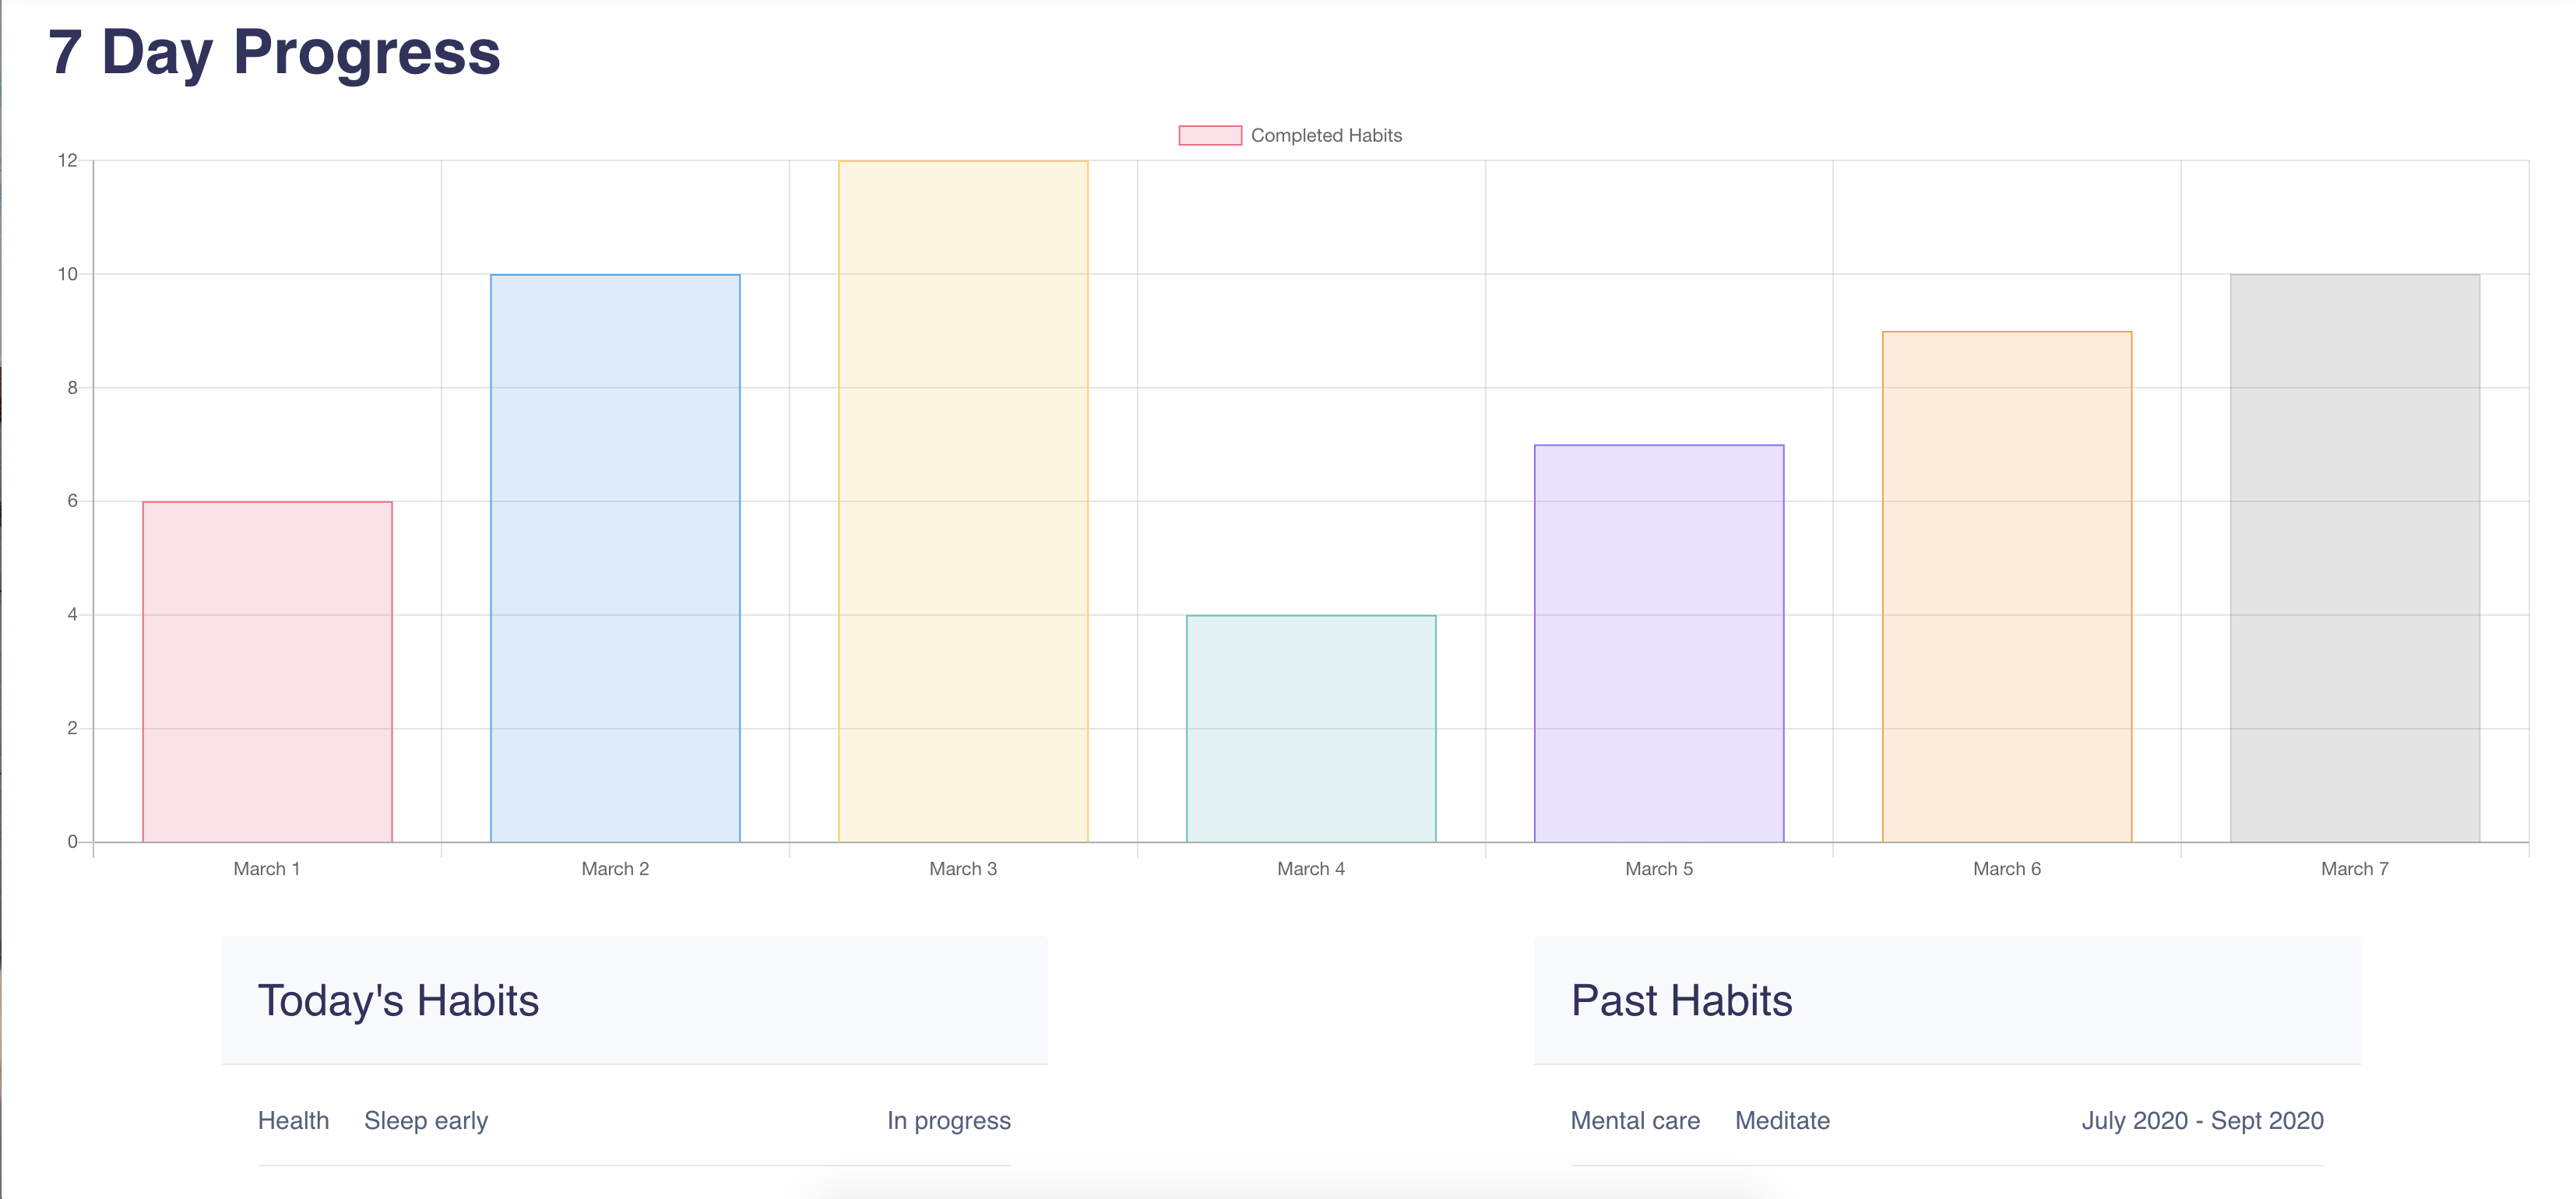2576x1199 pixels.
Task: Click the March 4 axis label
Action: point(1311,868)
